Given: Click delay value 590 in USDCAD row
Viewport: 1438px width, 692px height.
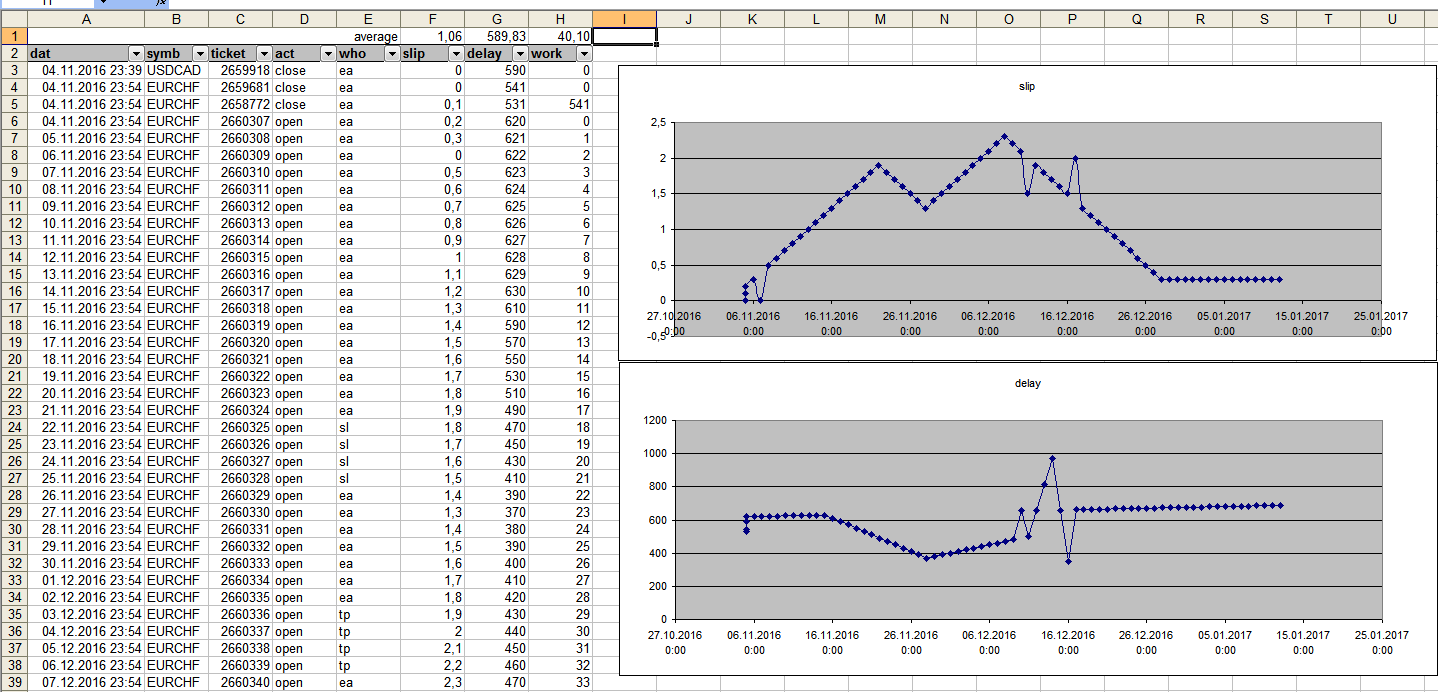Looking at the screenshot, I should (496, 71).
